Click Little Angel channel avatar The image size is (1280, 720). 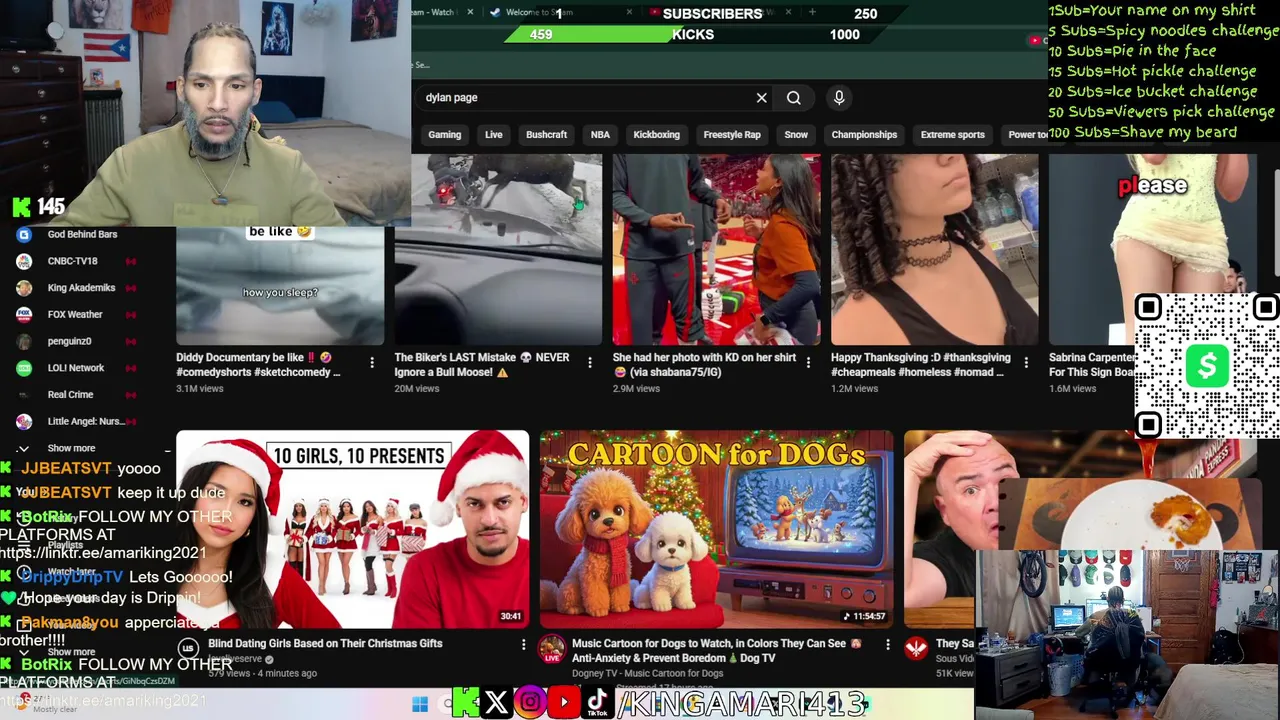24,421
